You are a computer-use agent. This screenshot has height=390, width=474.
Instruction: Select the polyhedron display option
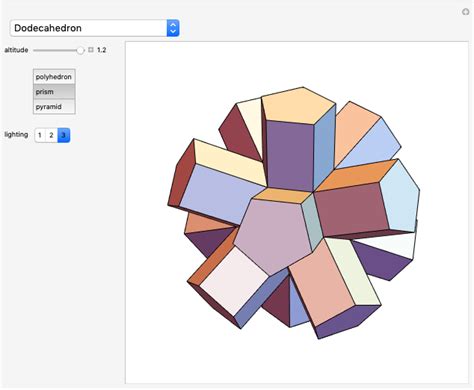click(54, 77)
